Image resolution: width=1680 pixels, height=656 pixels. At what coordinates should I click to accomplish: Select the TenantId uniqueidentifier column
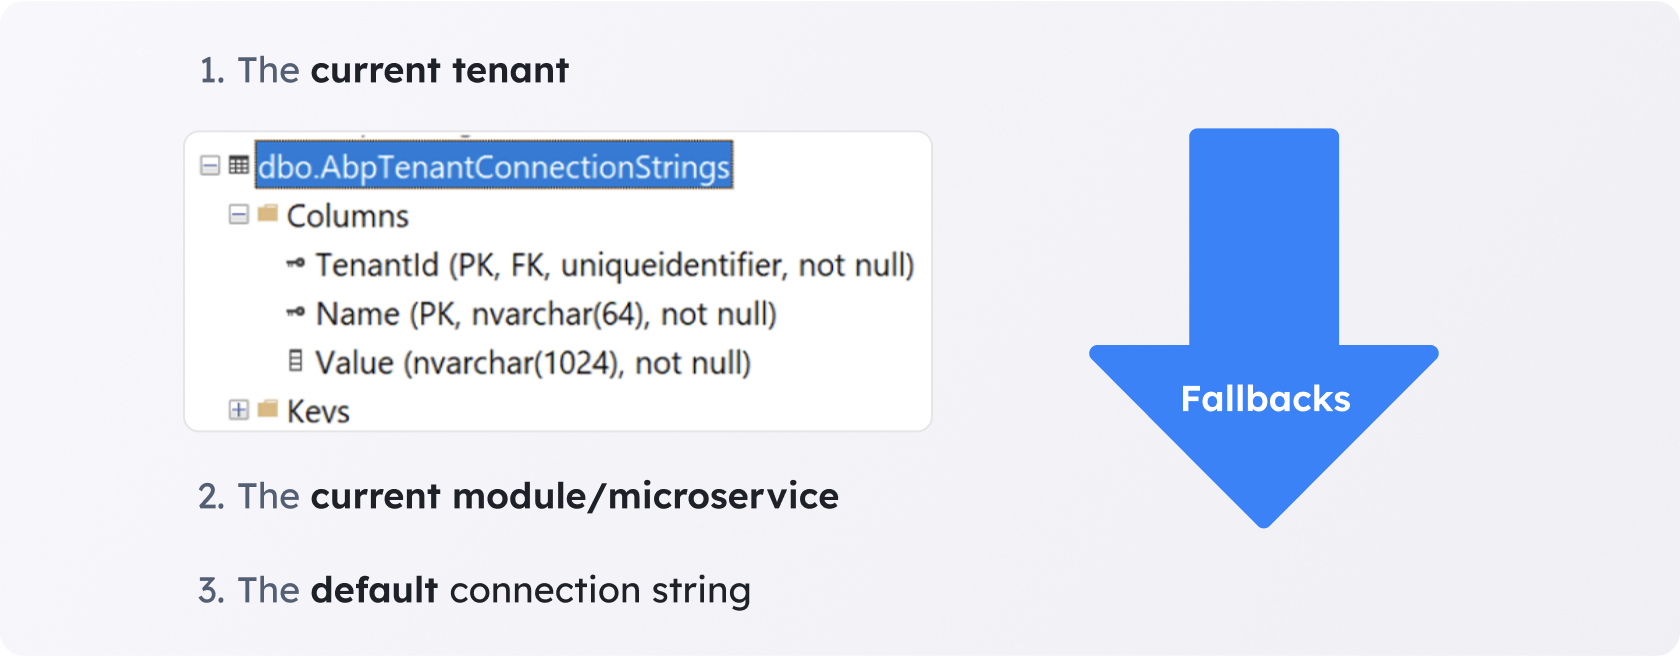[x=614, y=265]
